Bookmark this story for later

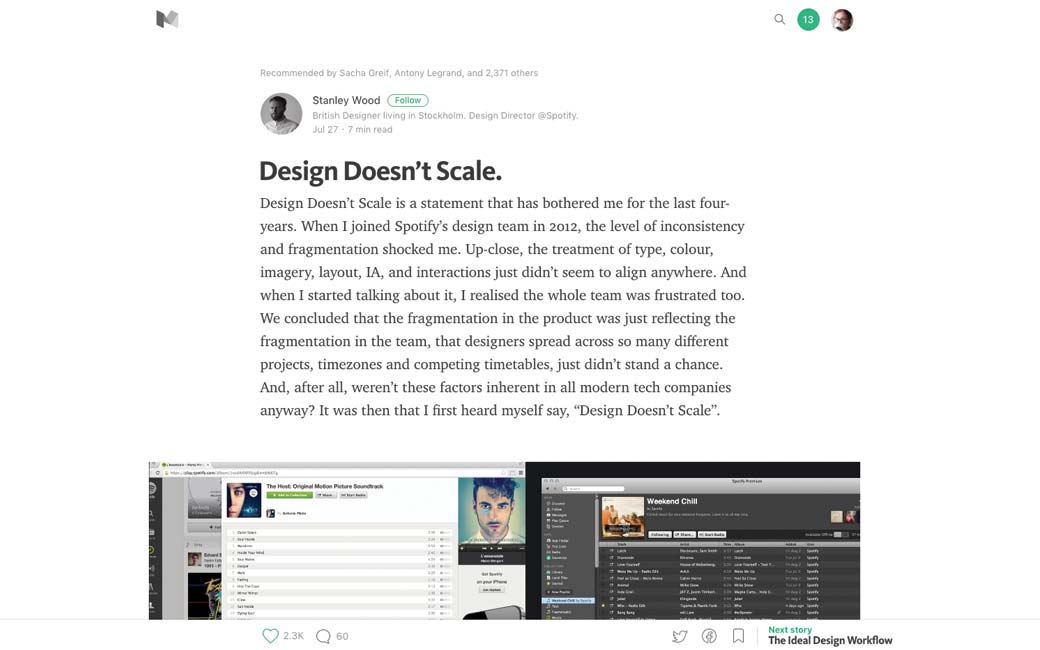(738, 636)
